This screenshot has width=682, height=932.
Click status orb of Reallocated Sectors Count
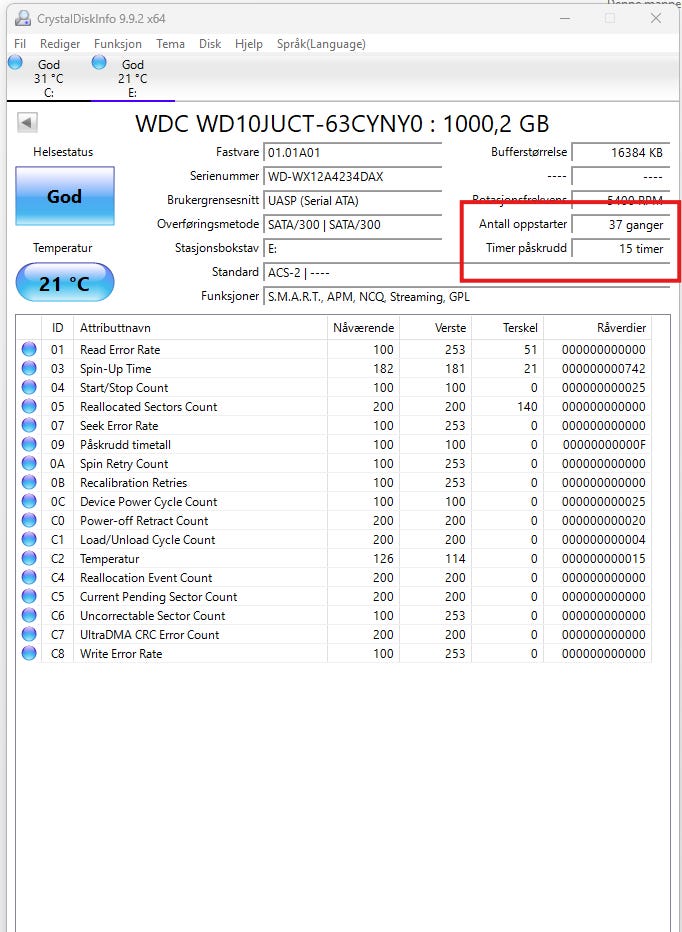(x=29, y=407)
